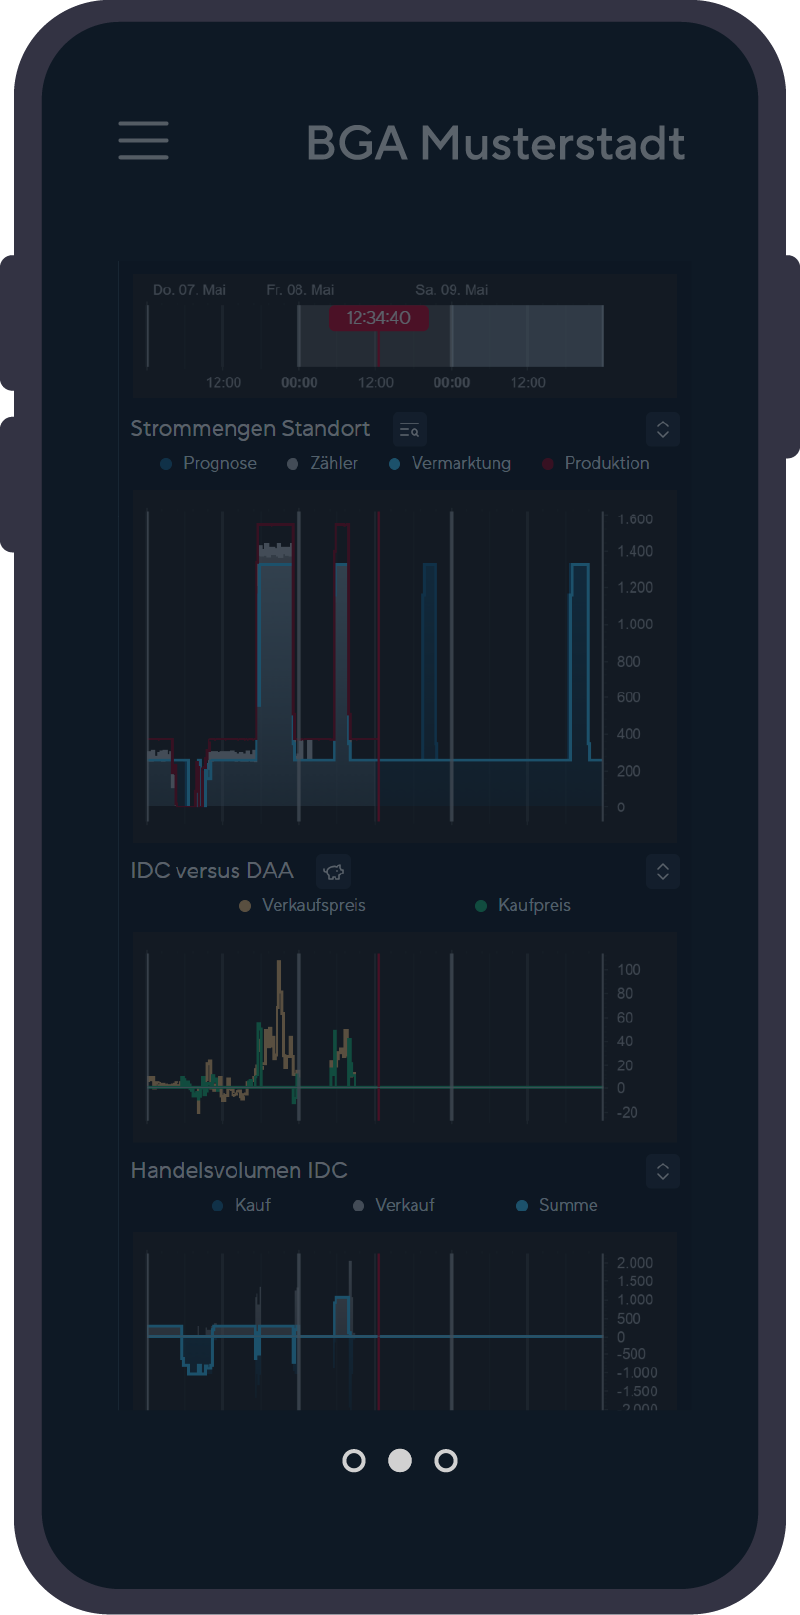Screen dimensions: 800x1615
Task: Hide the Produktion series
Action: [596, 464]
